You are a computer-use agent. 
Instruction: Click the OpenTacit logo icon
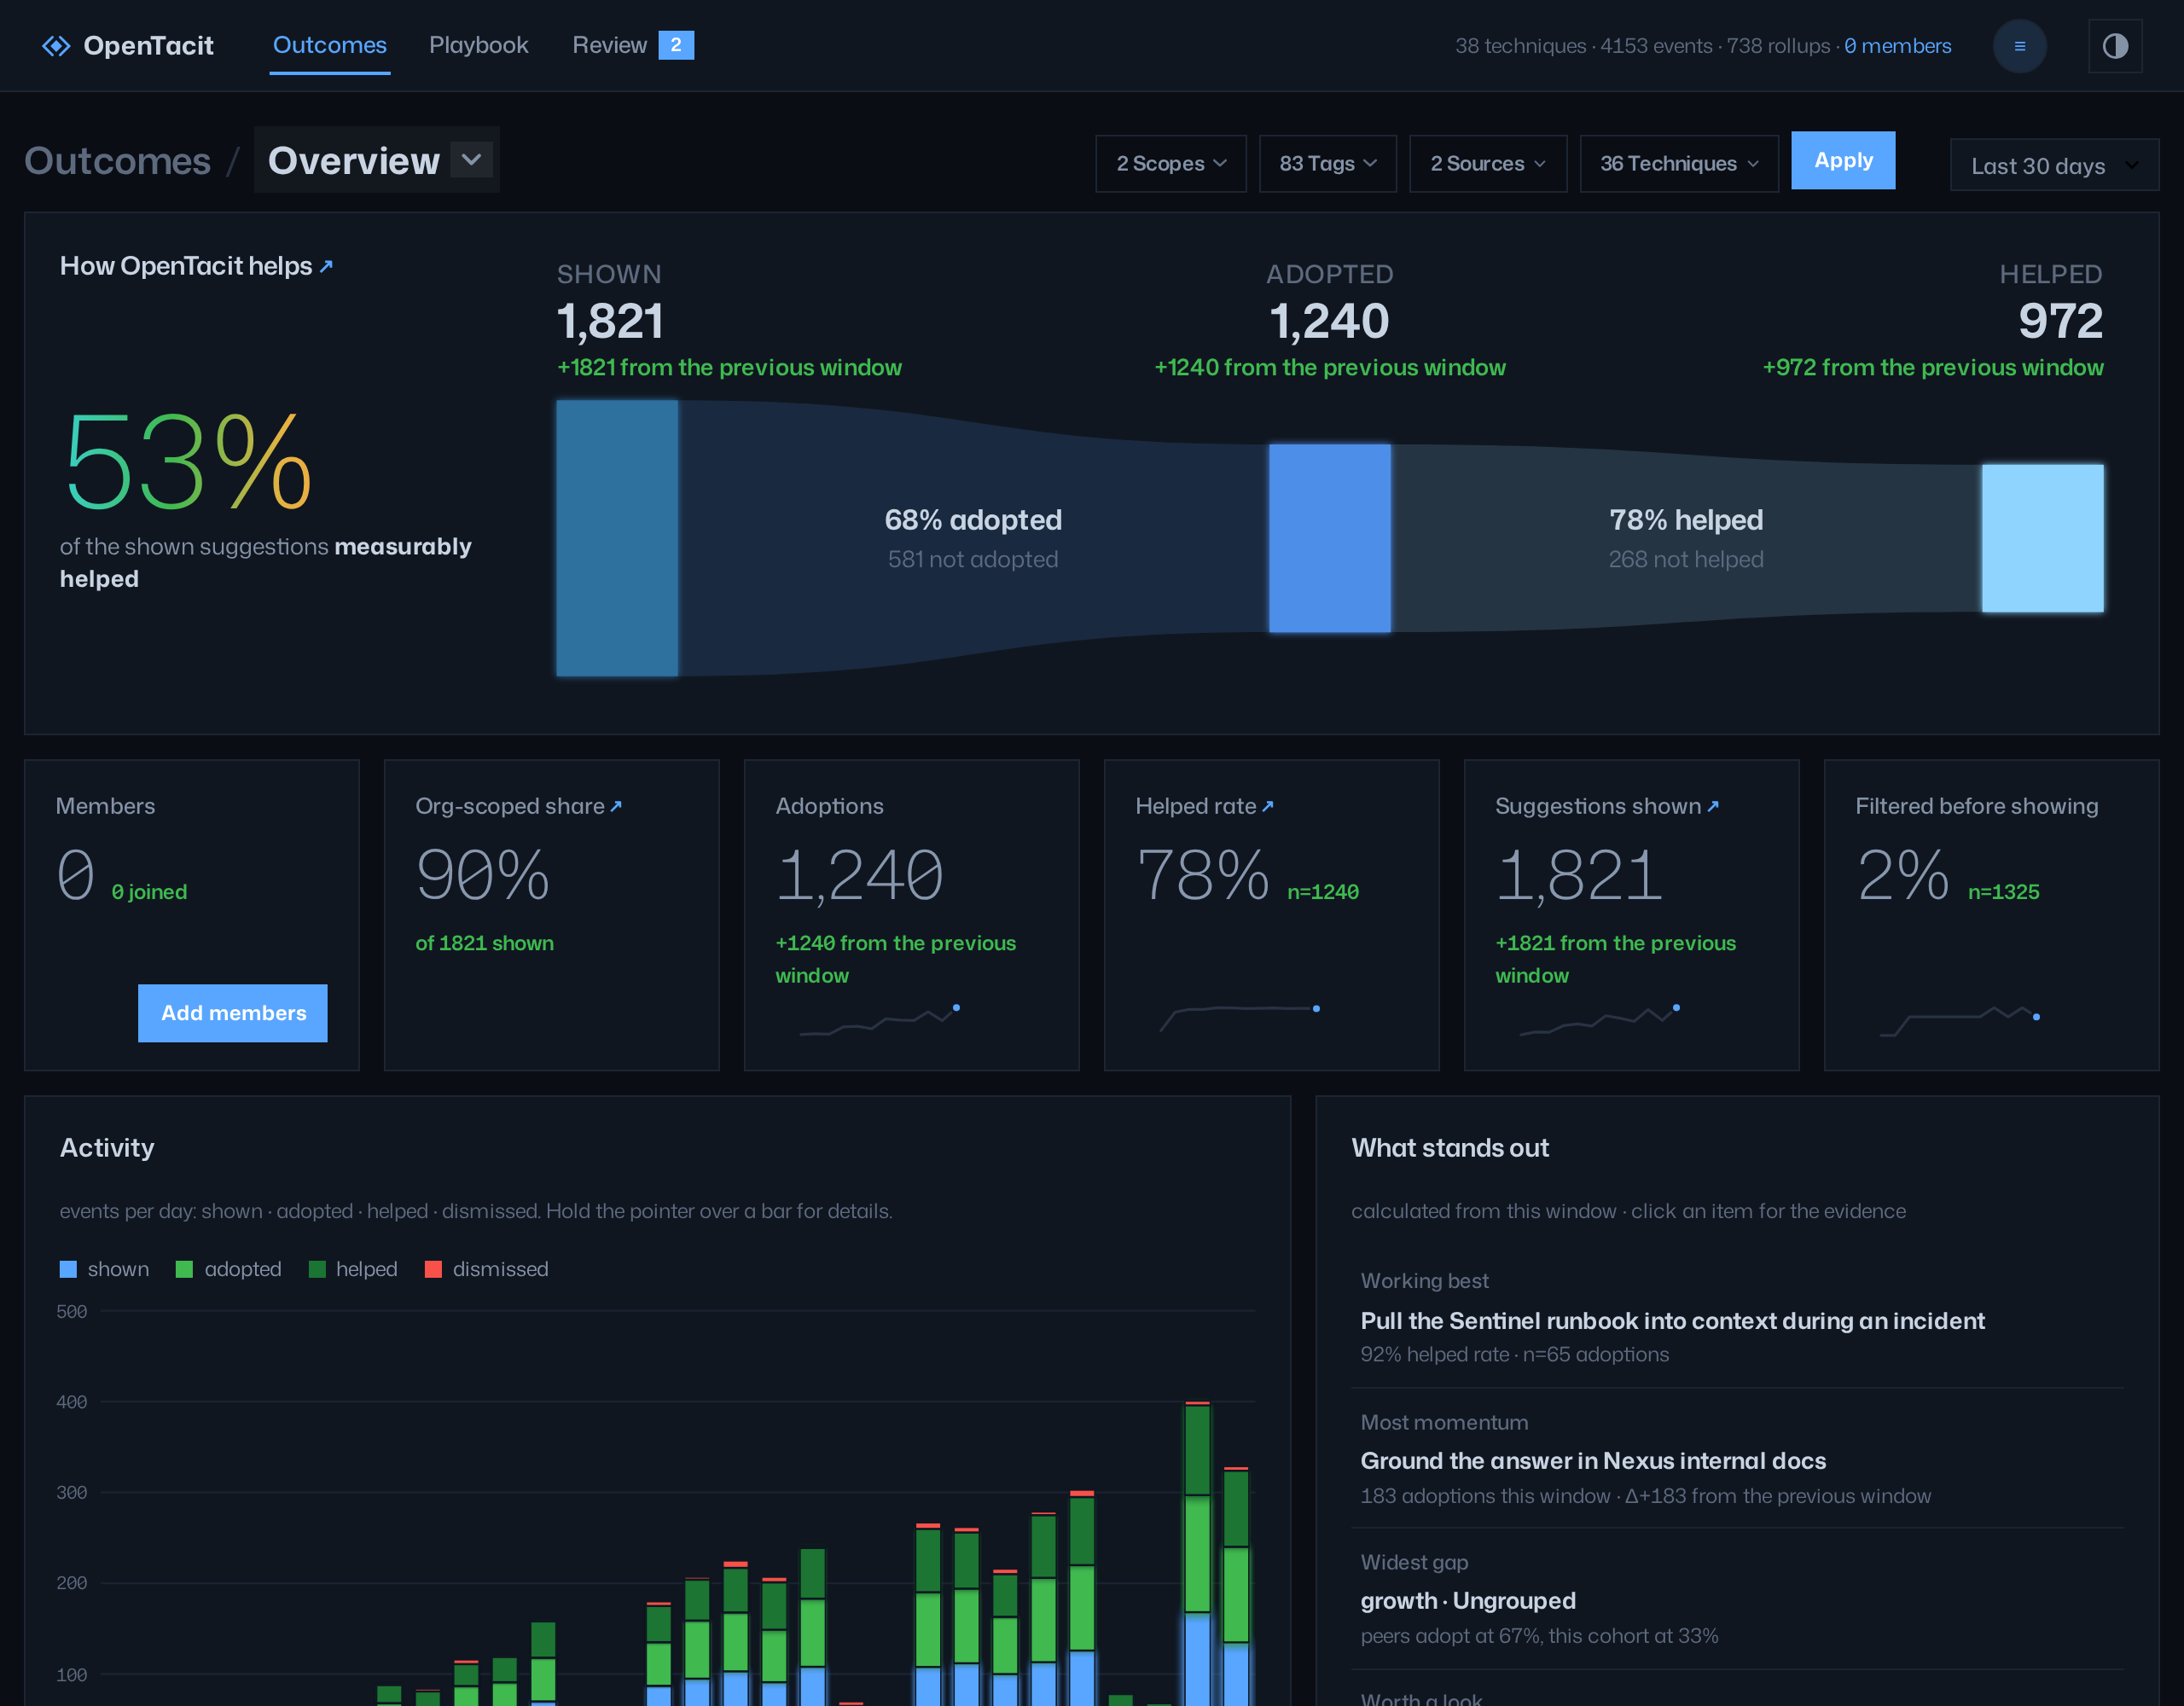point(56,46)
